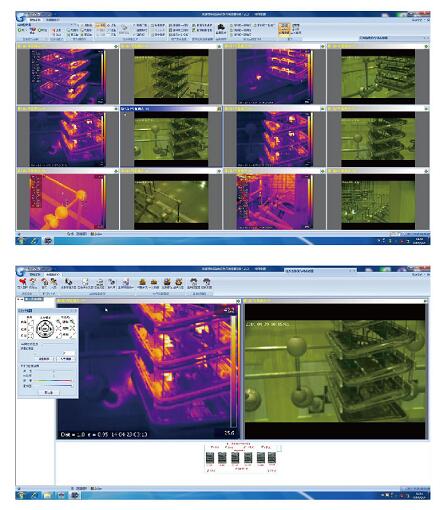Click the pin icon on the dual-view thermal pane header
448x510 pixels.
click(238, 301)
